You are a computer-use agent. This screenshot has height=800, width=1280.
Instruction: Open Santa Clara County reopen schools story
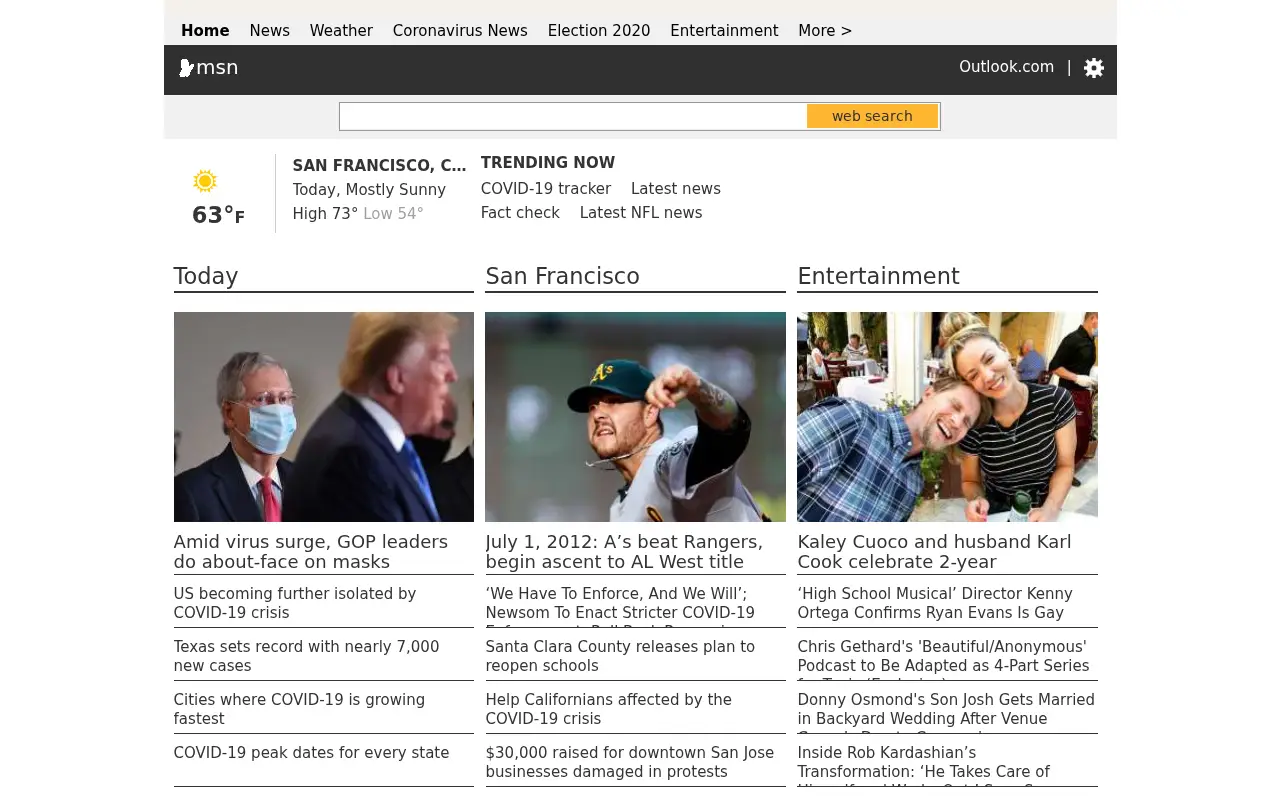tap(621, 656)
